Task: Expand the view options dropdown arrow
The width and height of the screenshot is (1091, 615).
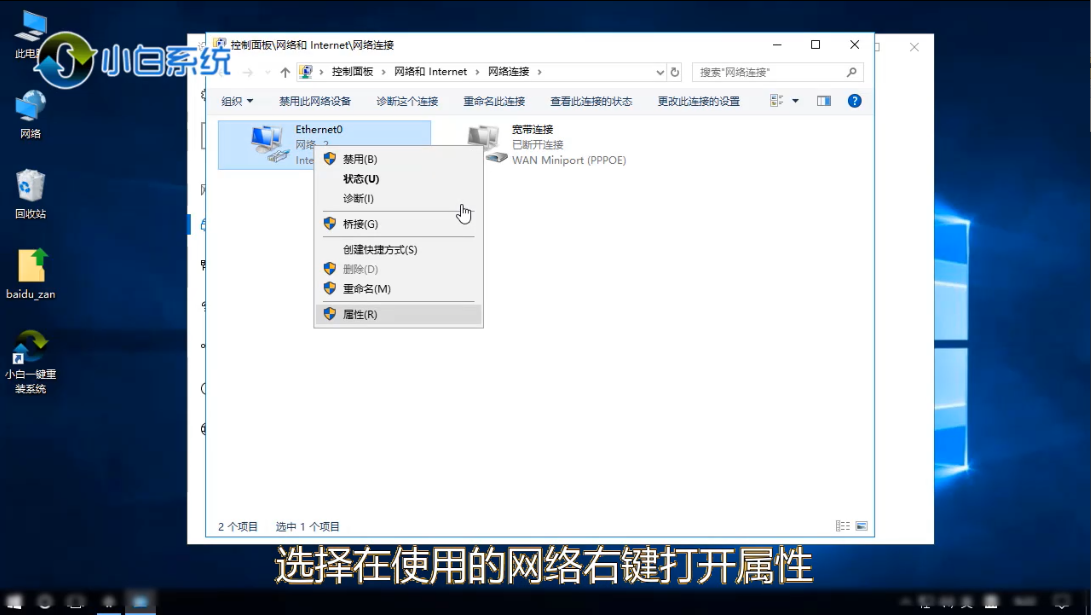Action: (x=796, y=101)
